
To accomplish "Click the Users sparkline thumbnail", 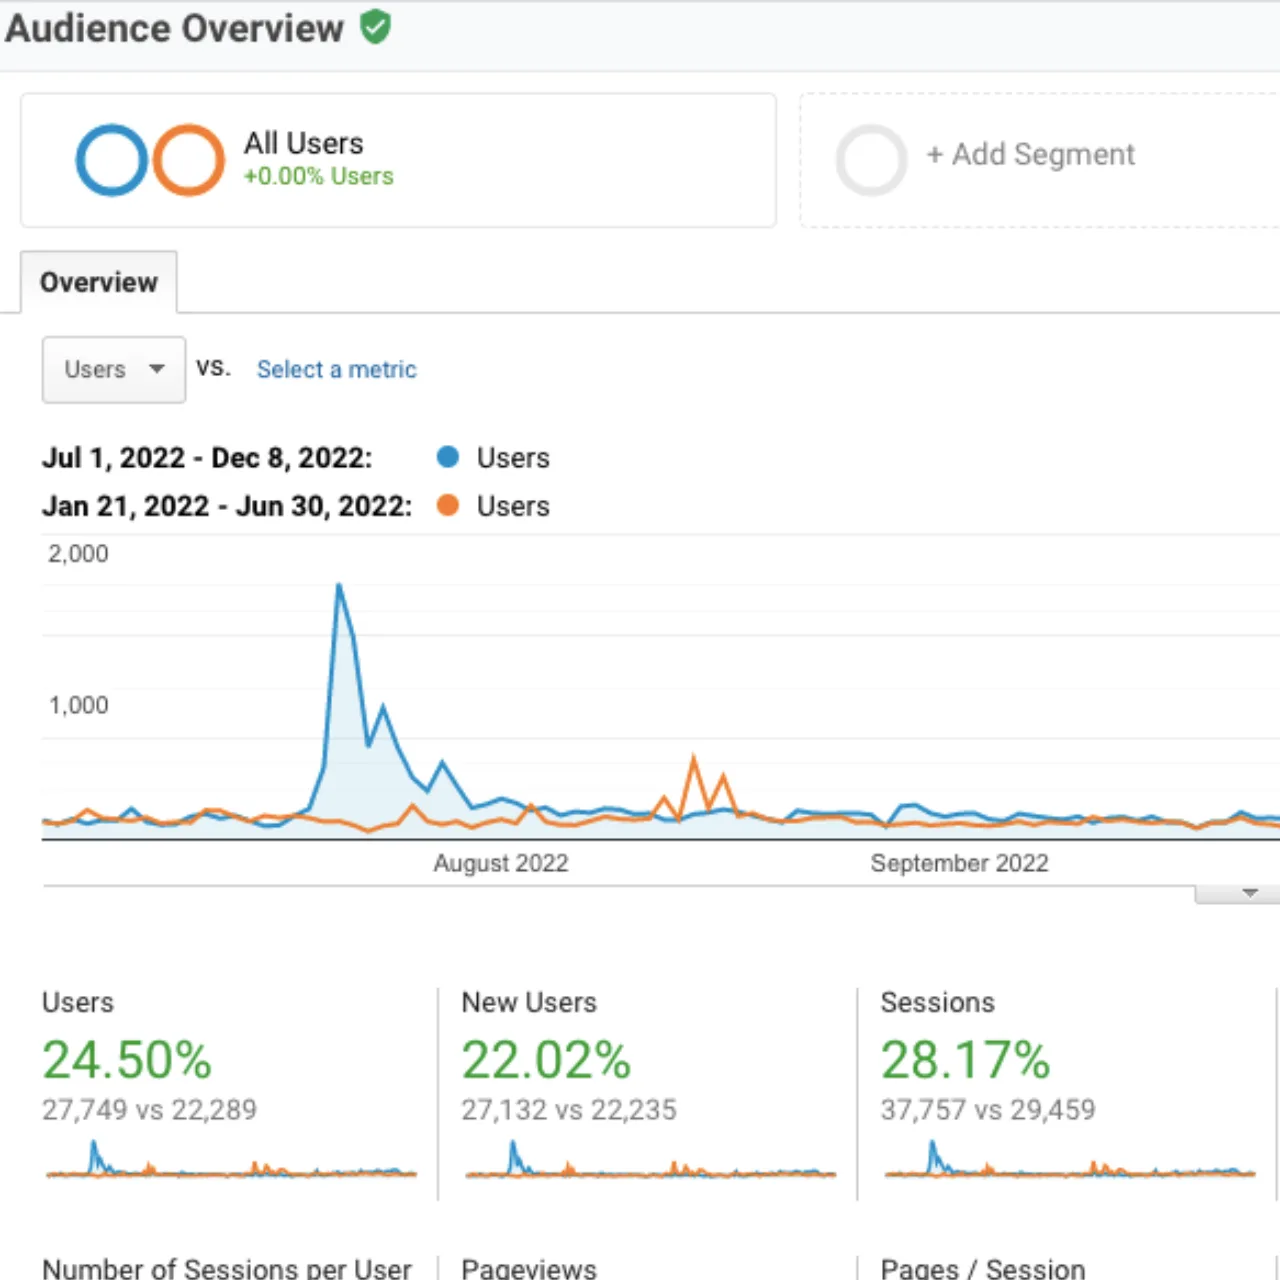I will 231,1161.
